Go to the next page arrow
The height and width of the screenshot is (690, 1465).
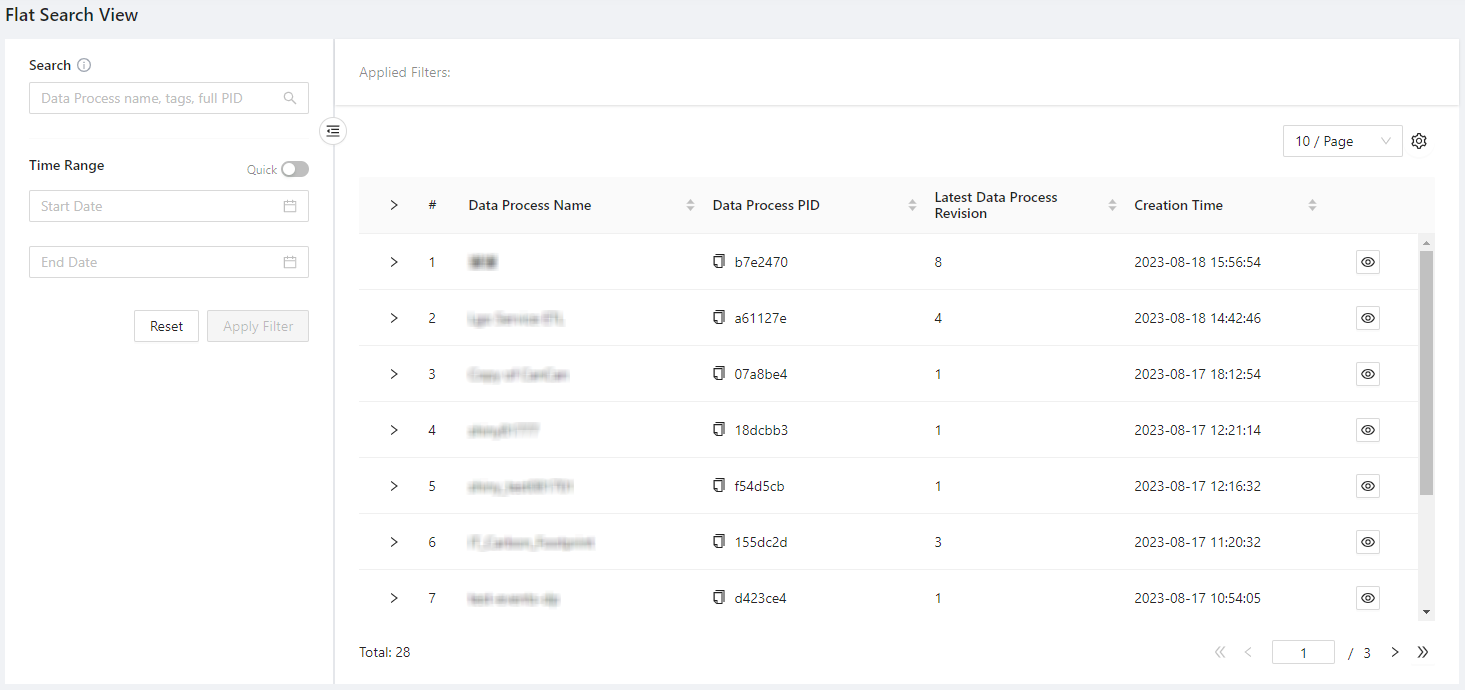[x=1395, y=652]
